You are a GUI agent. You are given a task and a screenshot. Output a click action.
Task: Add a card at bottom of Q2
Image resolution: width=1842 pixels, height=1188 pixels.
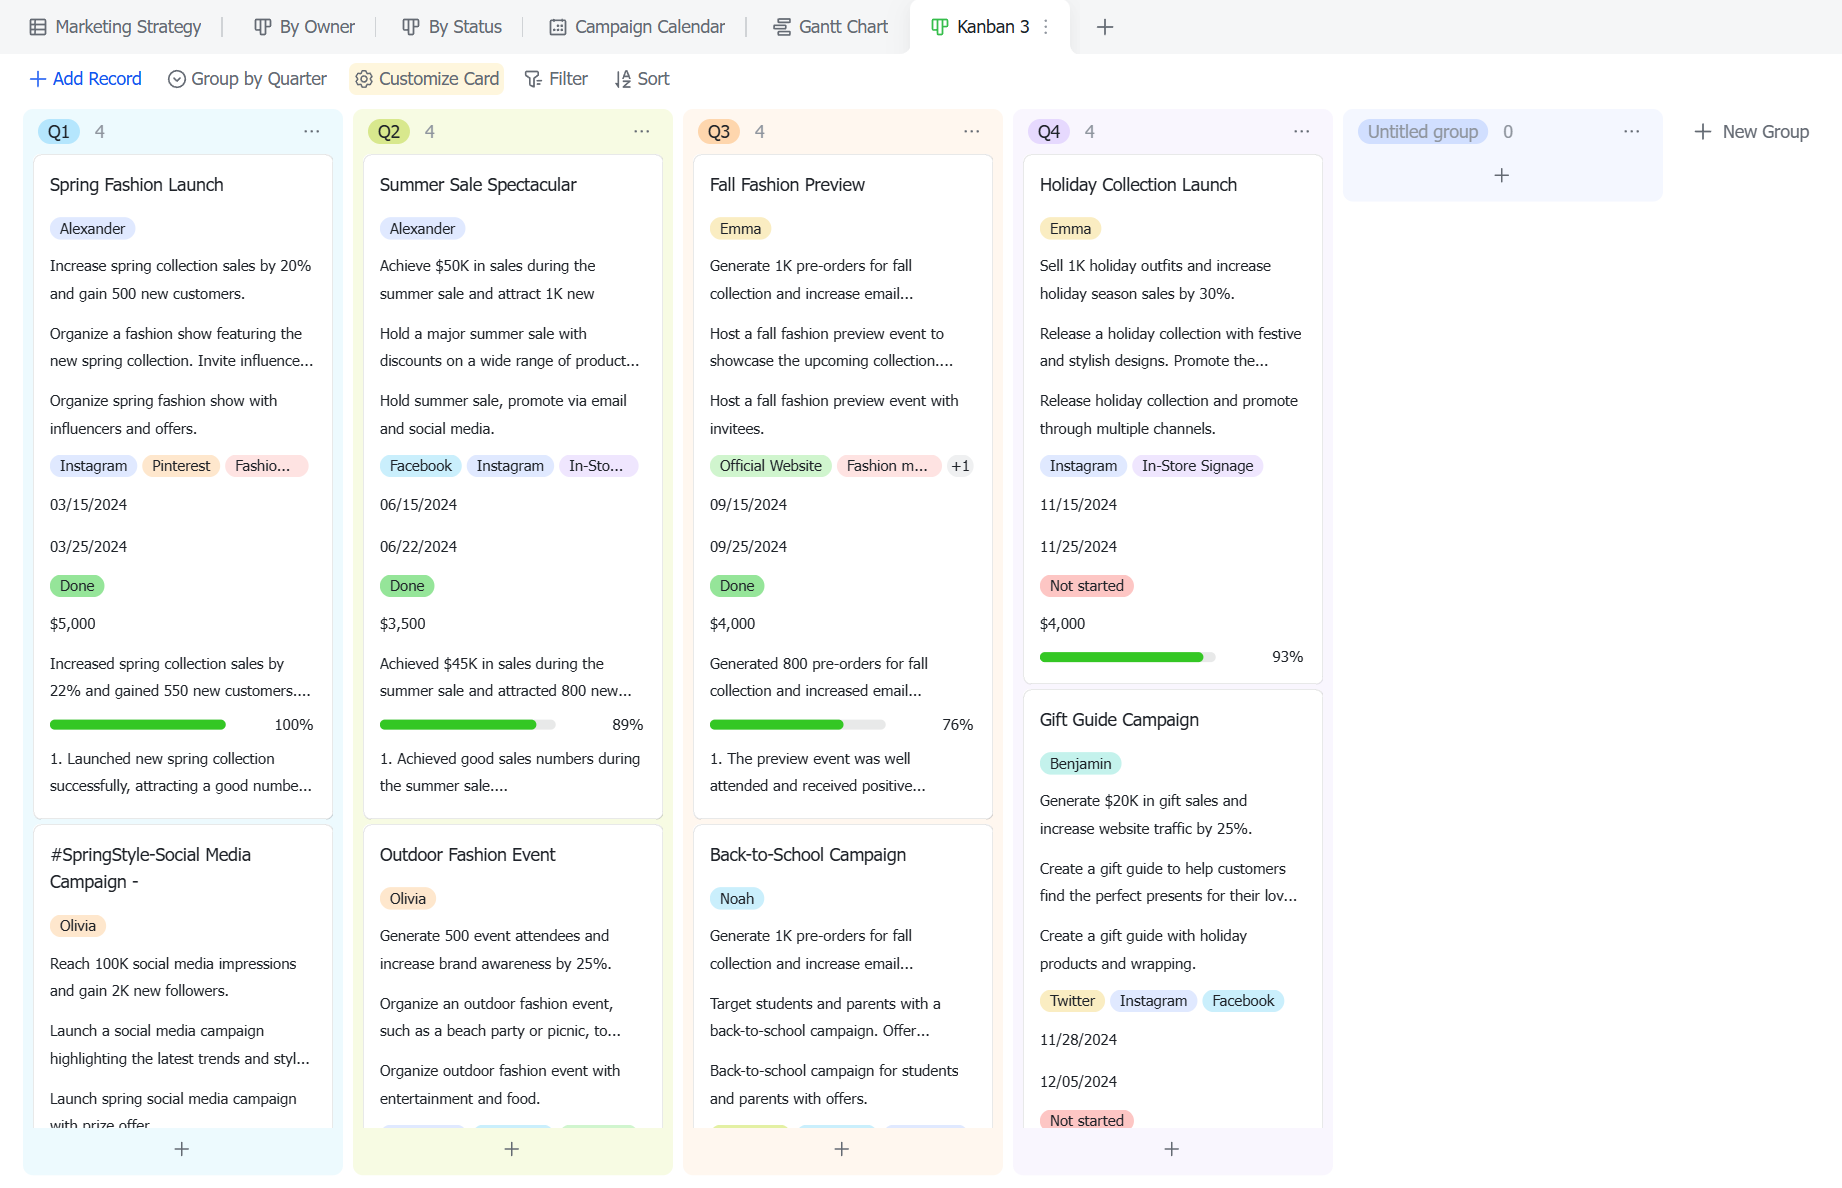tap(512, 1149)
